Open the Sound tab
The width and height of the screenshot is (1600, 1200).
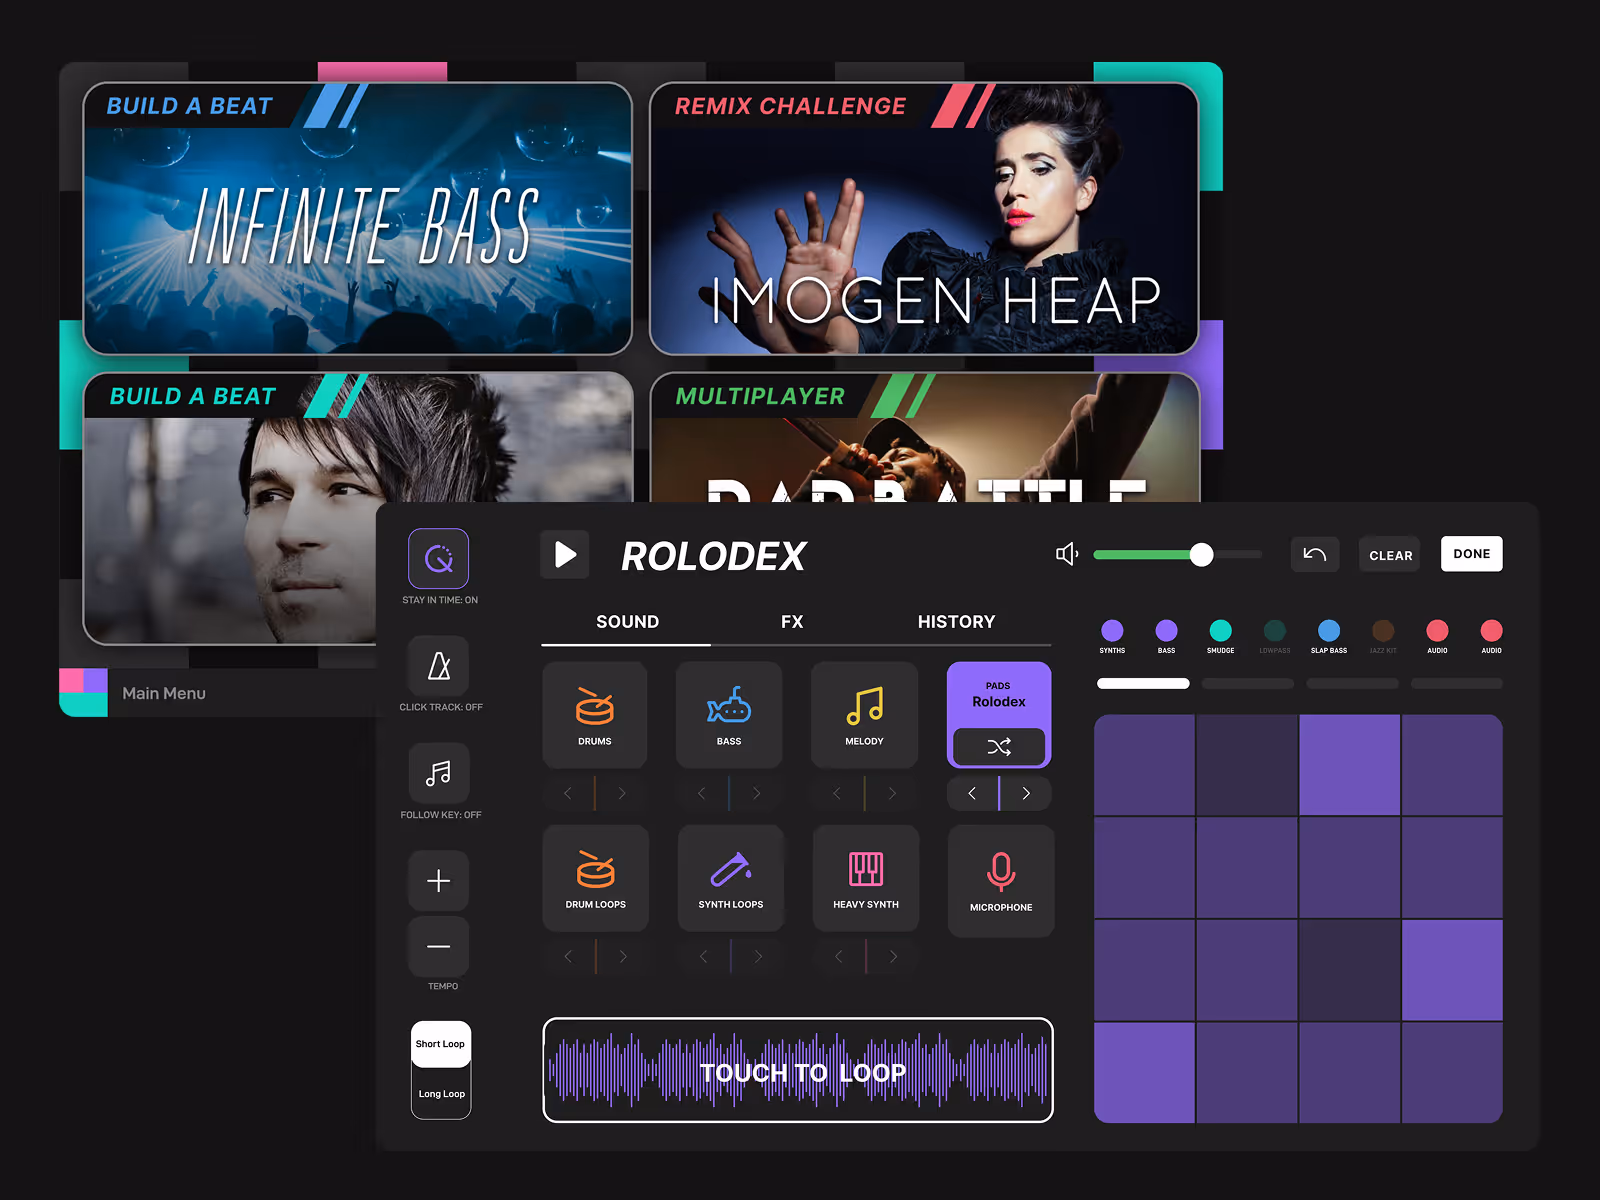click(x=627, y=622)
